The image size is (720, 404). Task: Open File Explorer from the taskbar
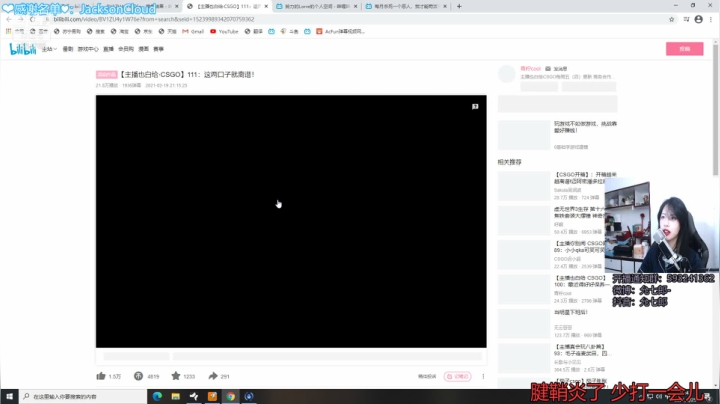175,396
